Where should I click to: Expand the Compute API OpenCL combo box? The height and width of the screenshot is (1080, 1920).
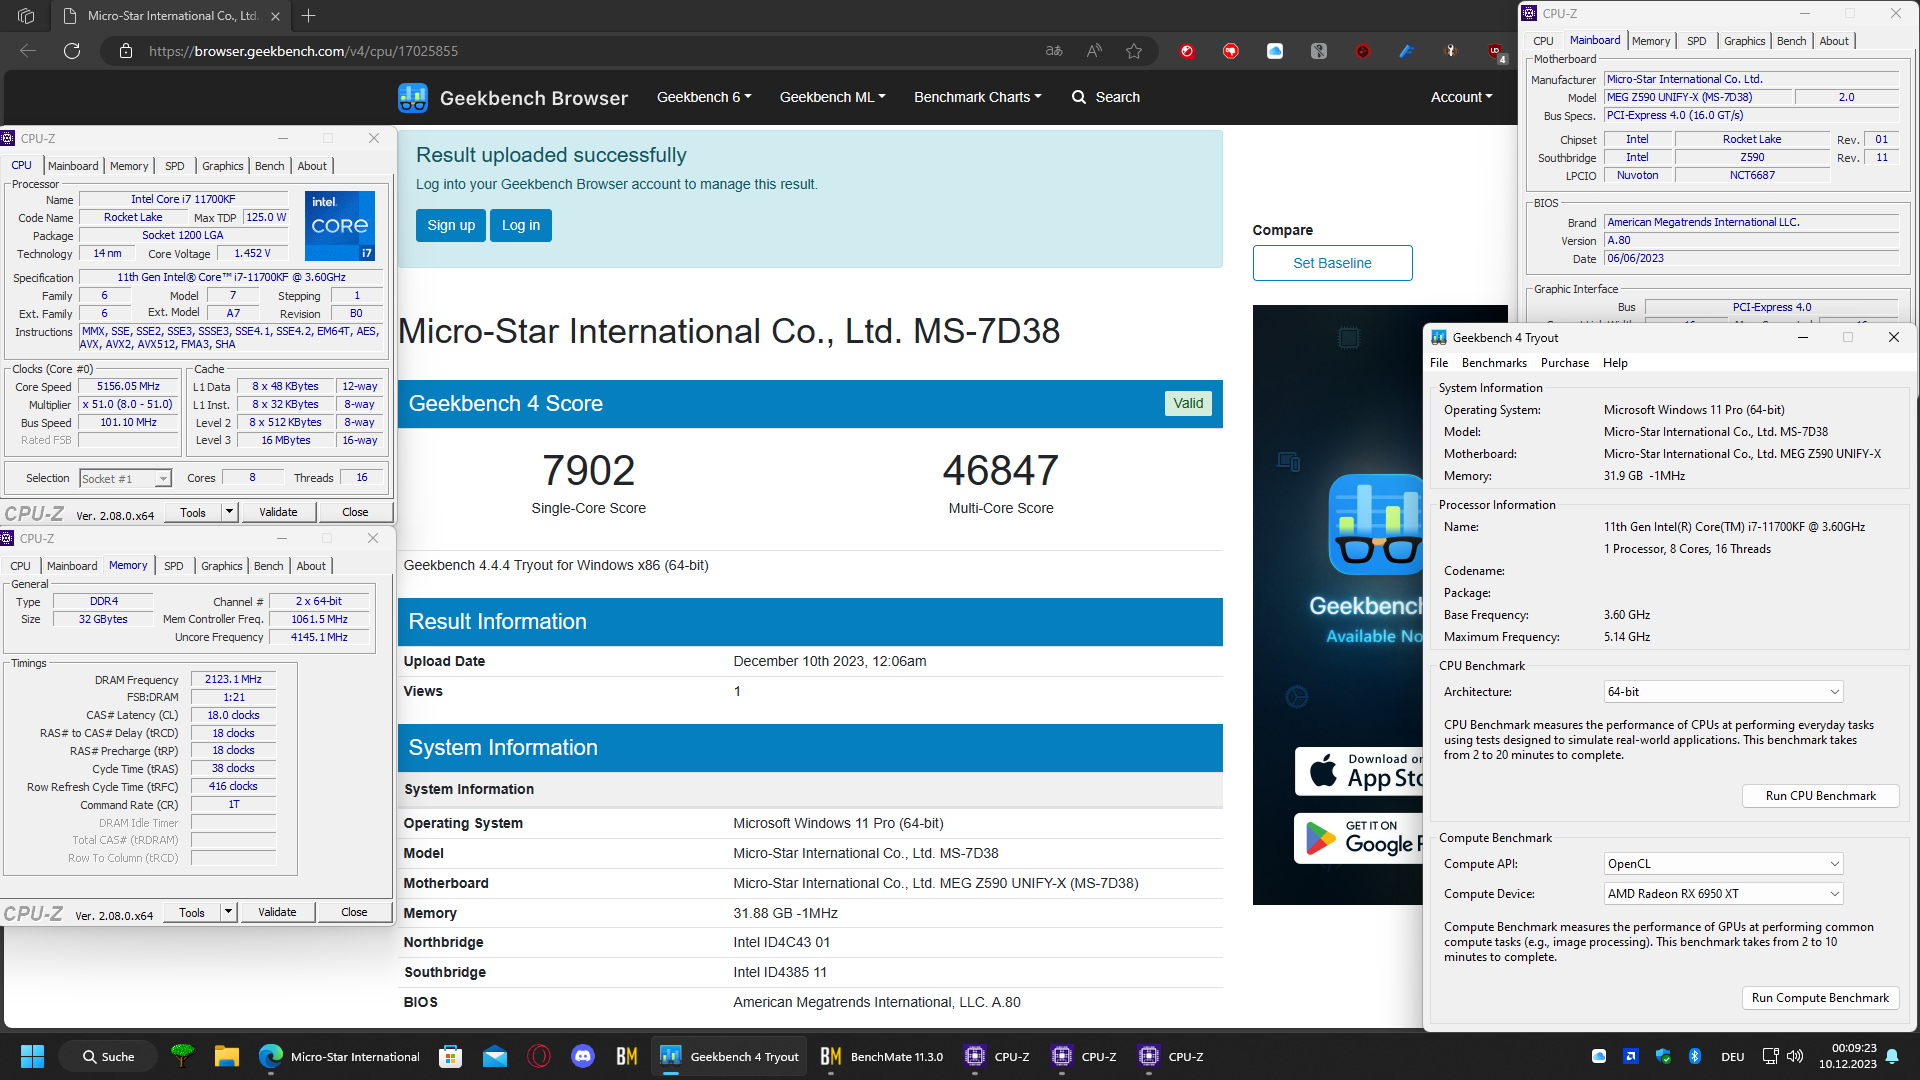tap(1723, 864)
